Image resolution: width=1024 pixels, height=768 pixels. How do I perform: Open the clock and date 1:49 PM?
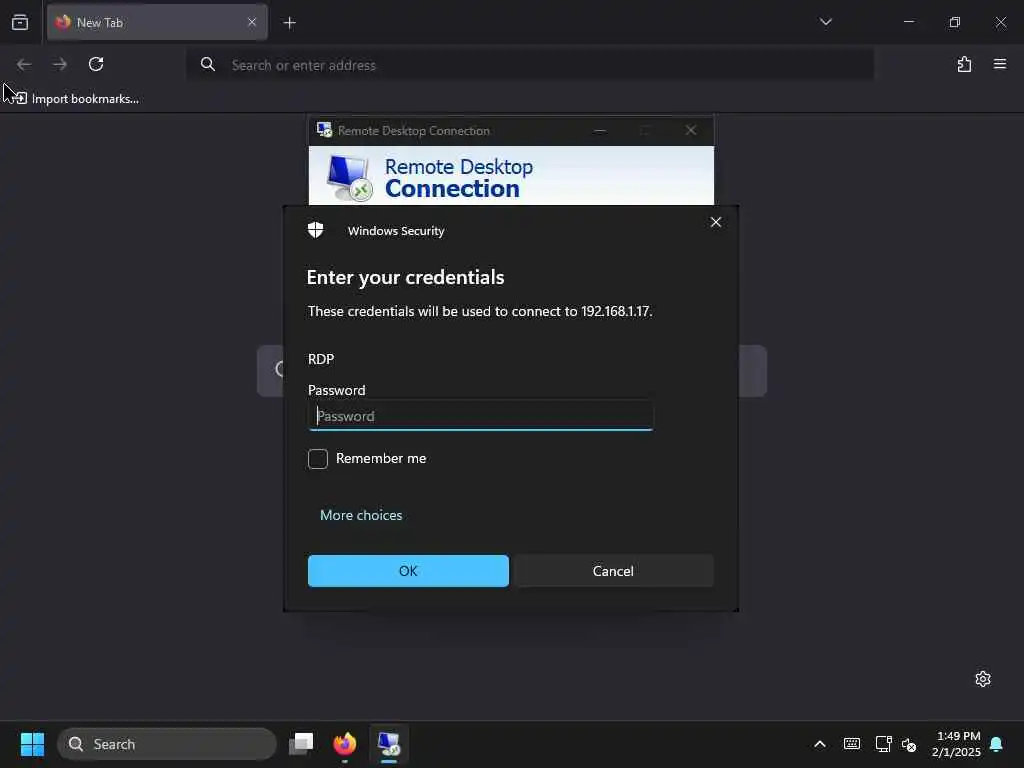coord(957,744)
